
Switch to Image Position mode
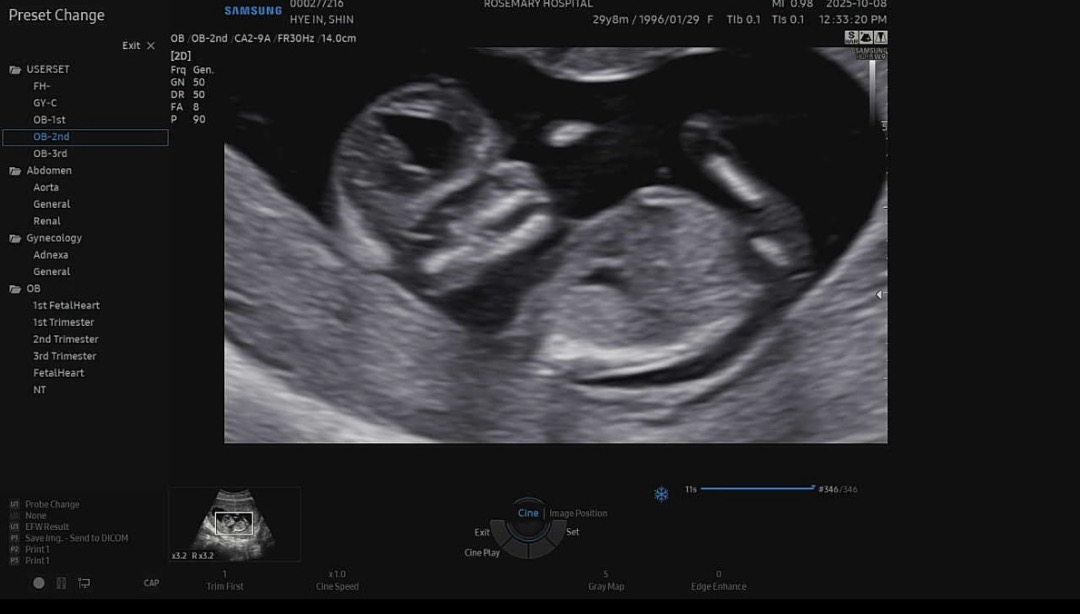(x=578, y=514)
